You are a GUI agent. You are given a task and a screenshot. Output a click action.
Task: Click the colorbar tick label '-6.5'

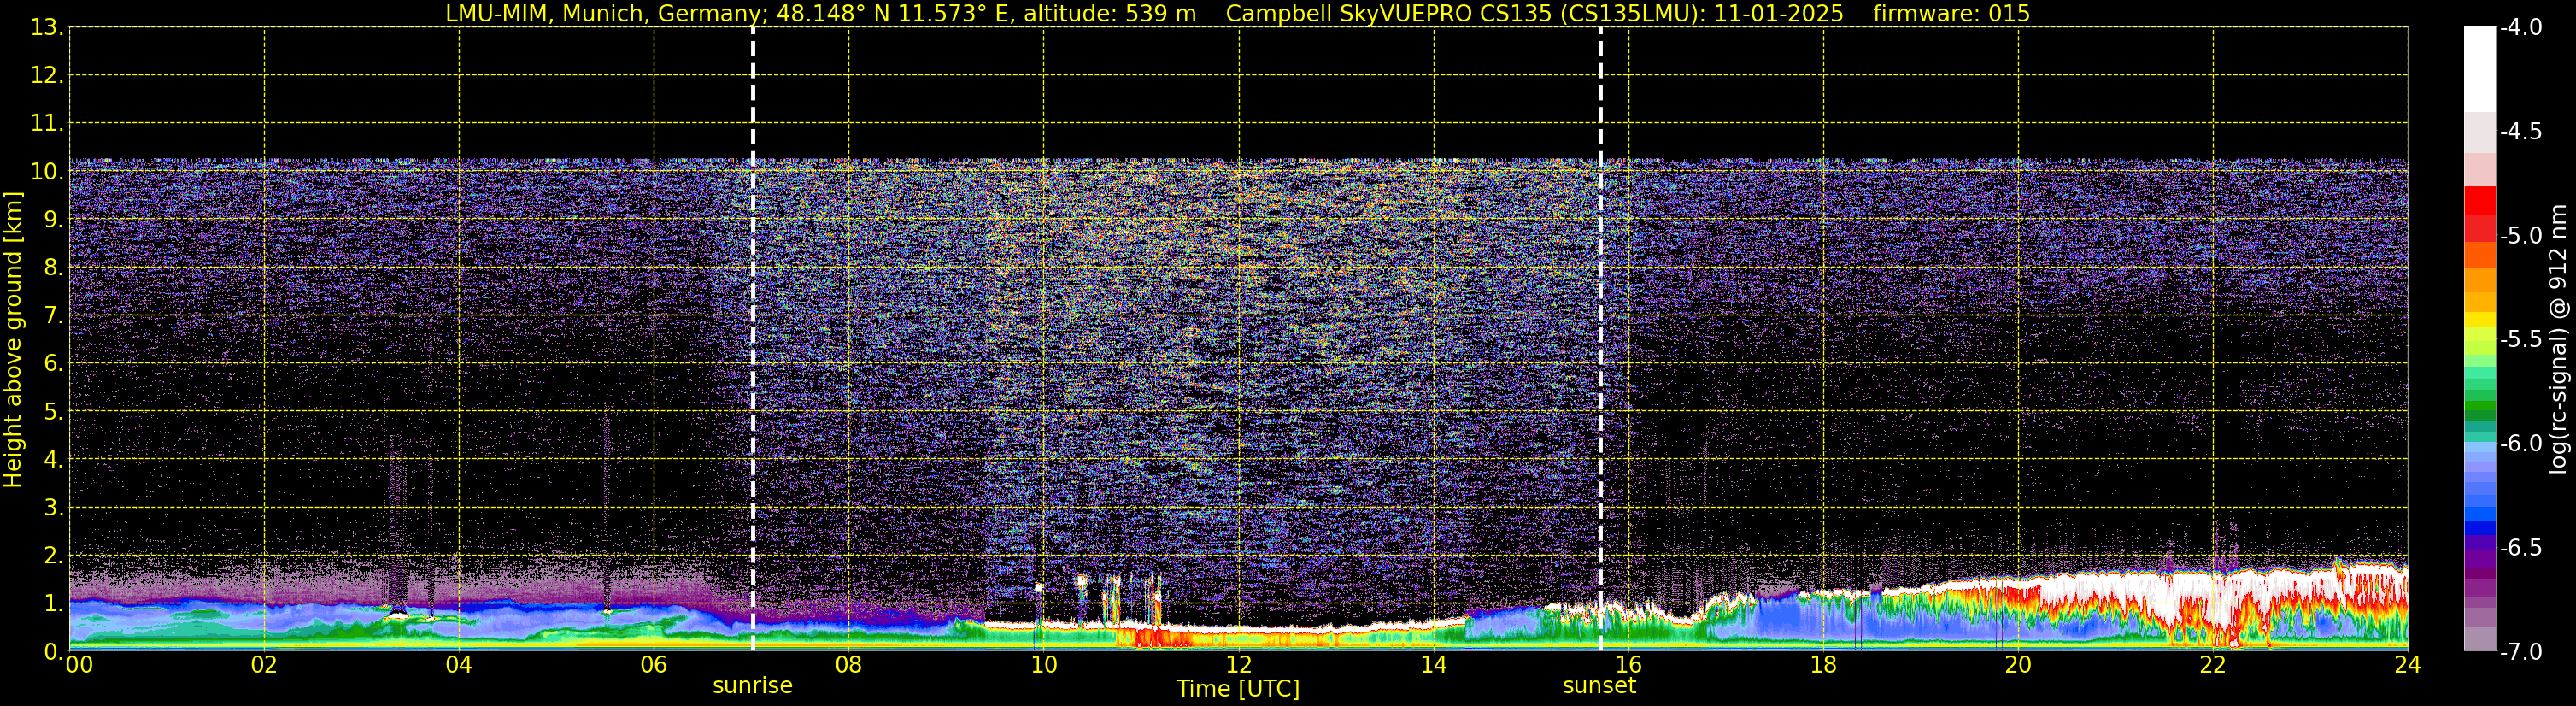(x=2520, y=548)
